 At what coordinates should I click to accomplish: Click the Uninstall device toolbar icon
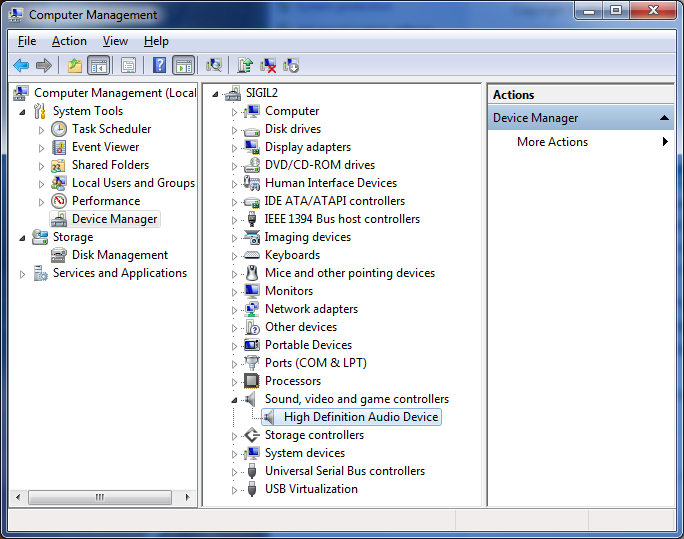coord(268,66)
